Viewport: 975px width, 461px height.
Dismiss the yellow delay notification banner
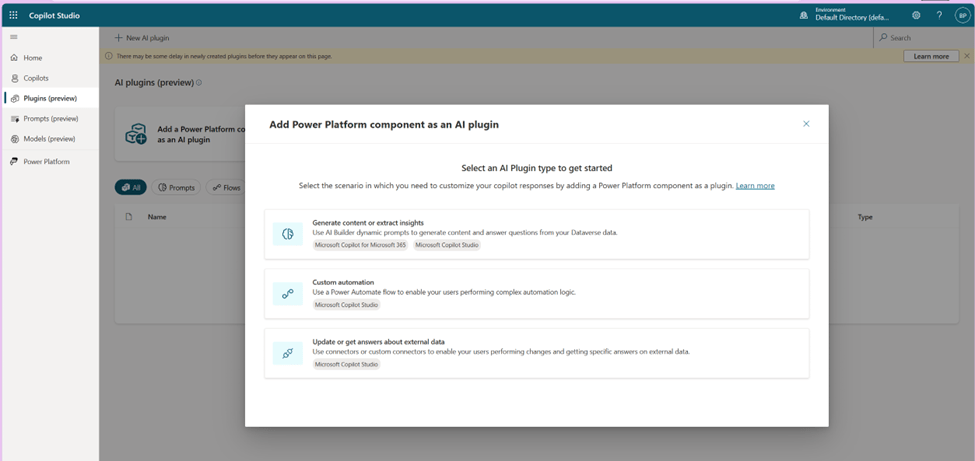point(966,56)
